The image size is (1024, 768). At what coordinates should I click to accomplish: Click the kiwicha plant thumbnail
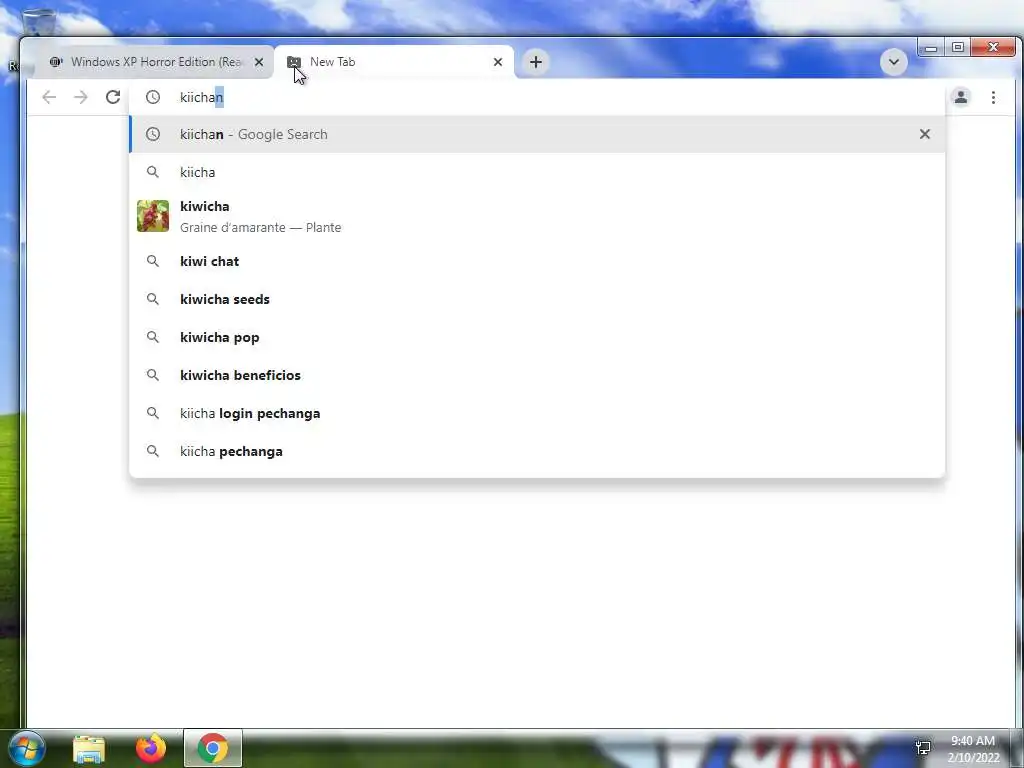(x=153, y=216)
